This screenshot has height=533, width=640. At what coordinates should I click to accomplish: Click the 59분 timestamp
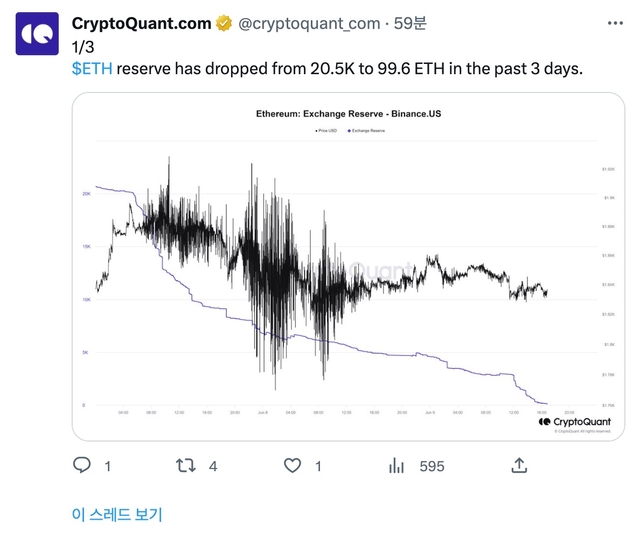410,23
